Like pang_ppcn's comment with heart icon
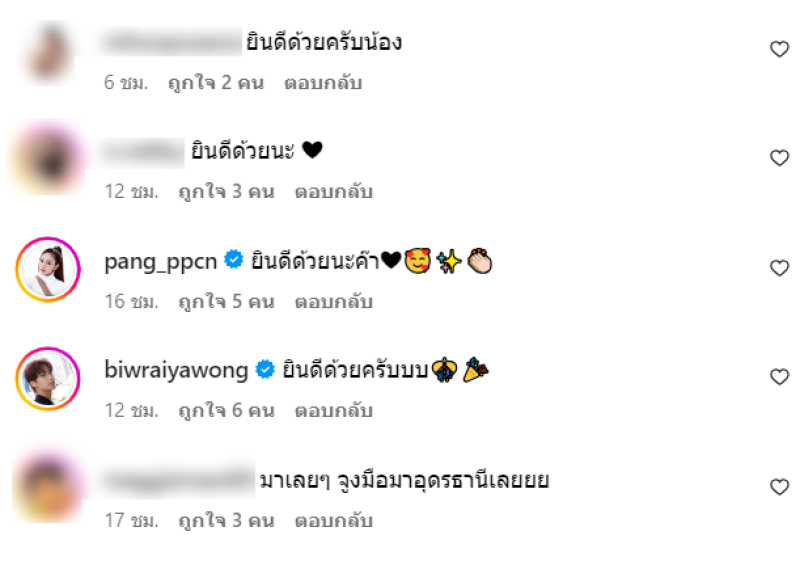Image resolution: width=800 pixels, height=569 pixels. pyautogui.click(x=779, y=267)
